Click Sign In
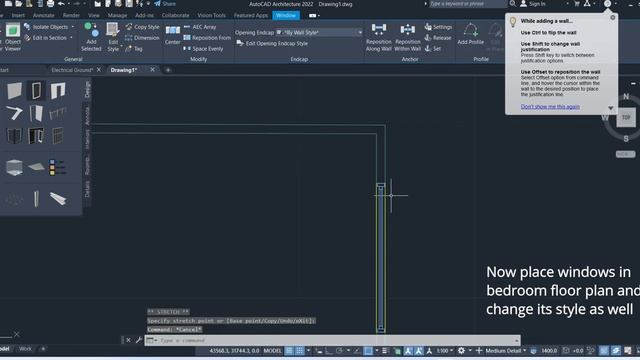Screen dimensions: 640x360 coord(533,4)
